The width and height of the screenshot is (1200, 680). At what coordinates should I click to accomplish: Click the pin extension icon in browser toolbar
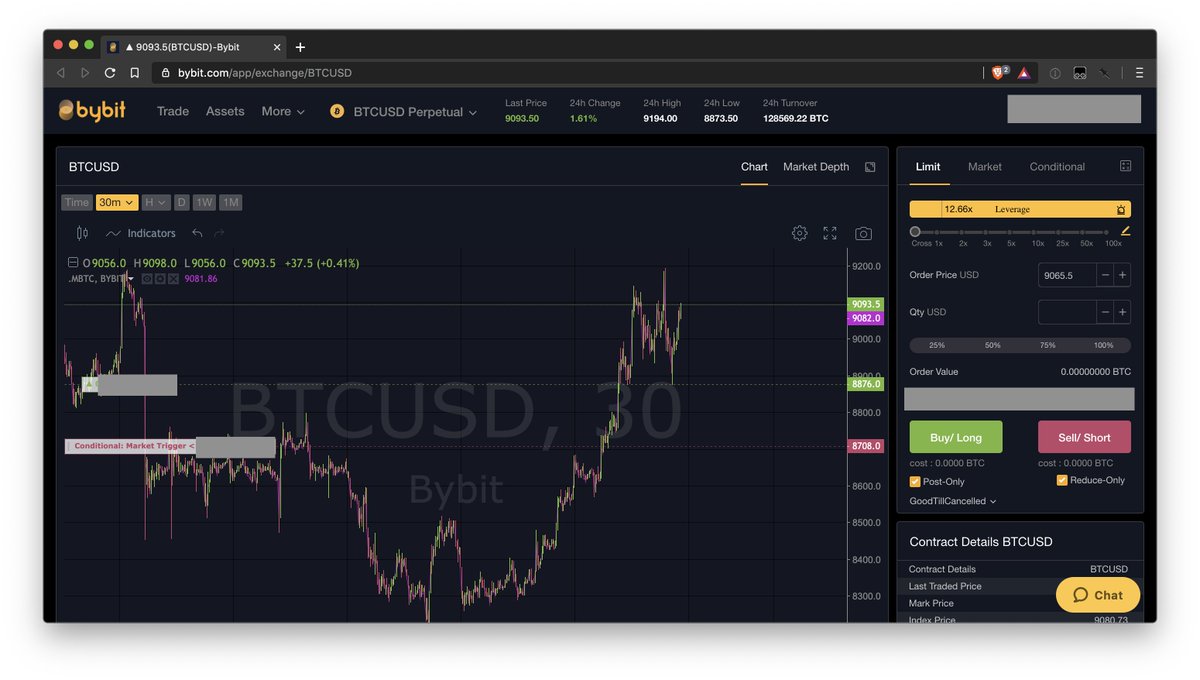tap(1105, 73)
